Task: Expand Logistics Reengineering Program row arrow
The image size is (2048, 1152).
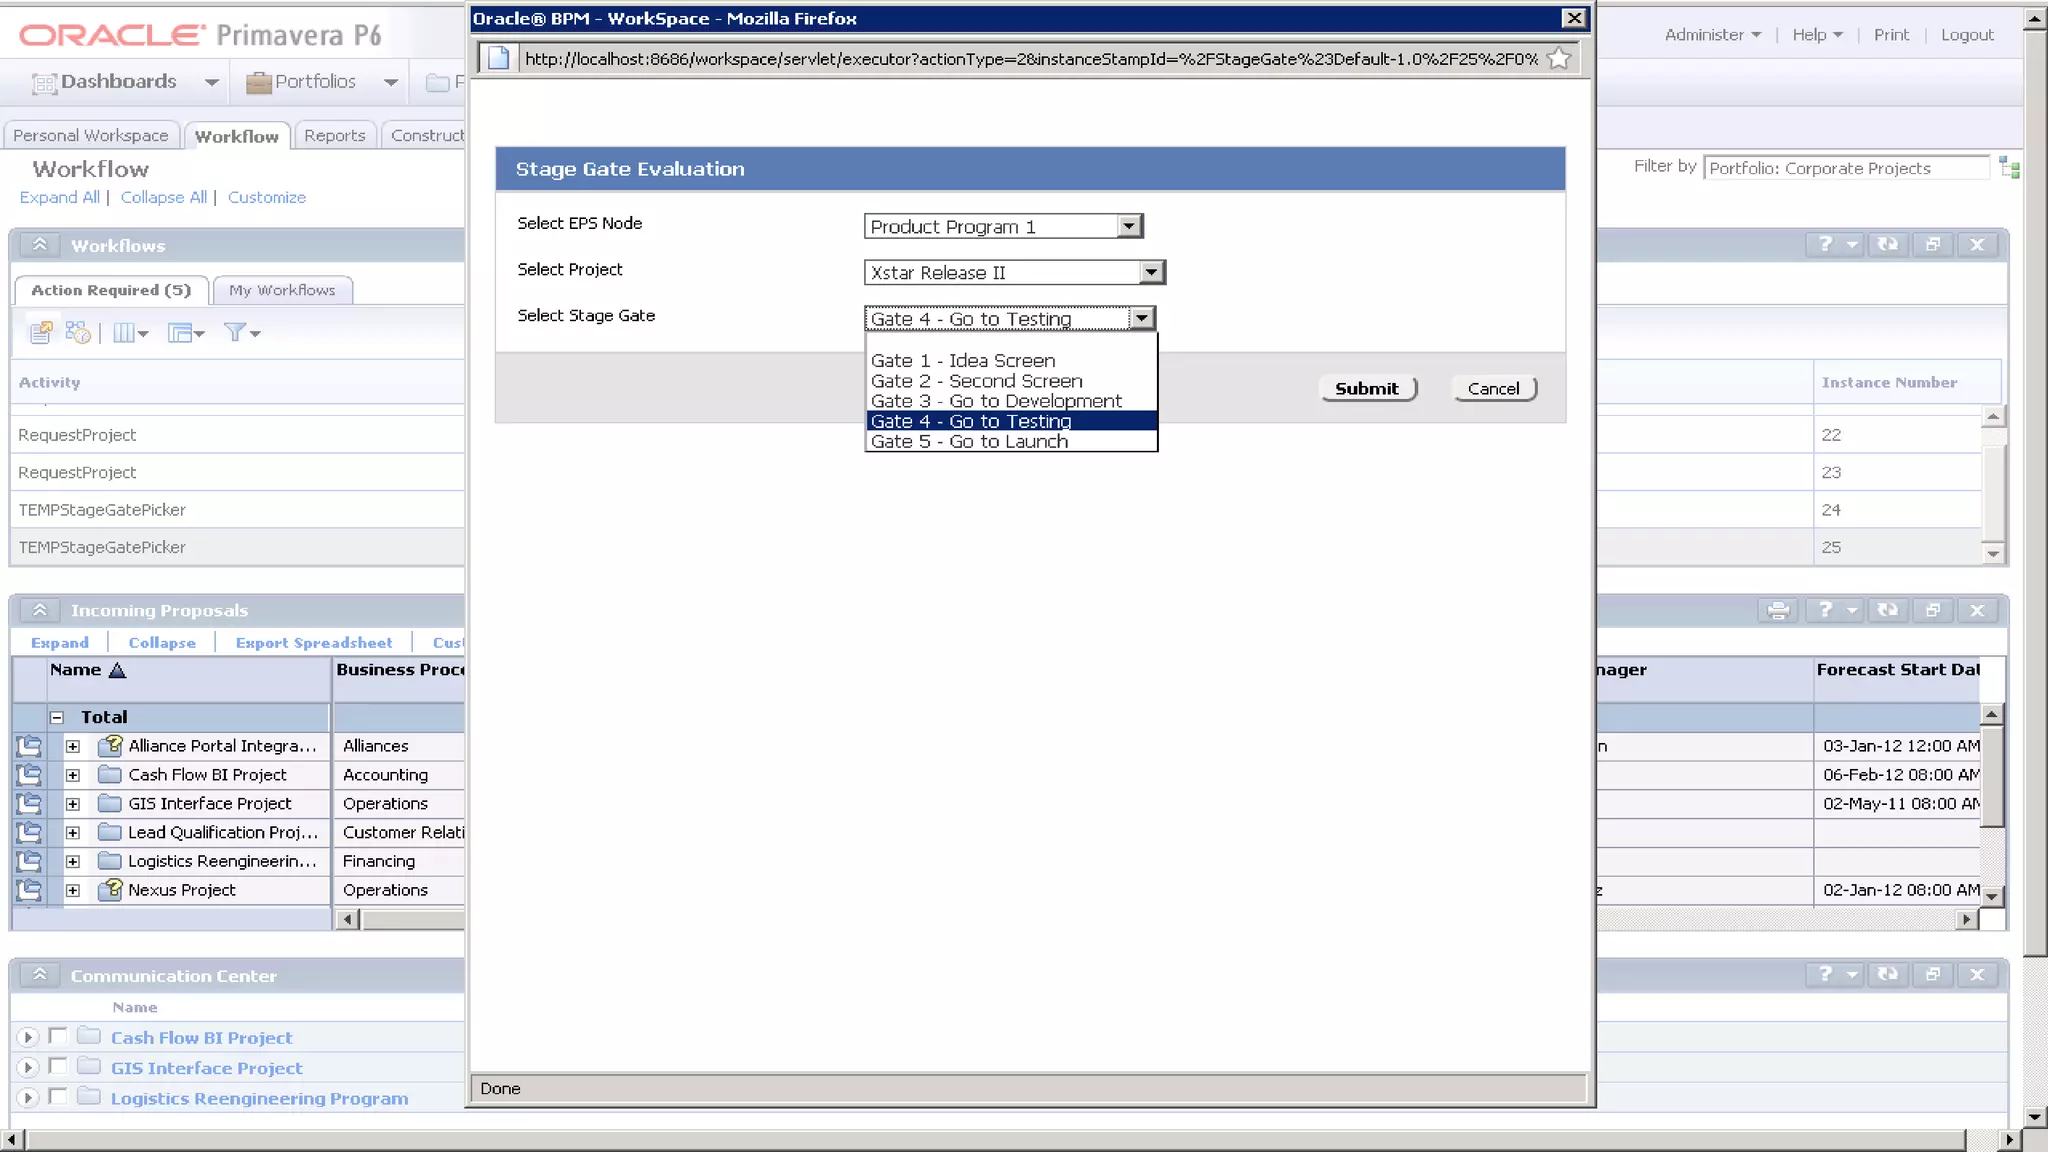Action: pyautogui.click(x=28, y=1098)
